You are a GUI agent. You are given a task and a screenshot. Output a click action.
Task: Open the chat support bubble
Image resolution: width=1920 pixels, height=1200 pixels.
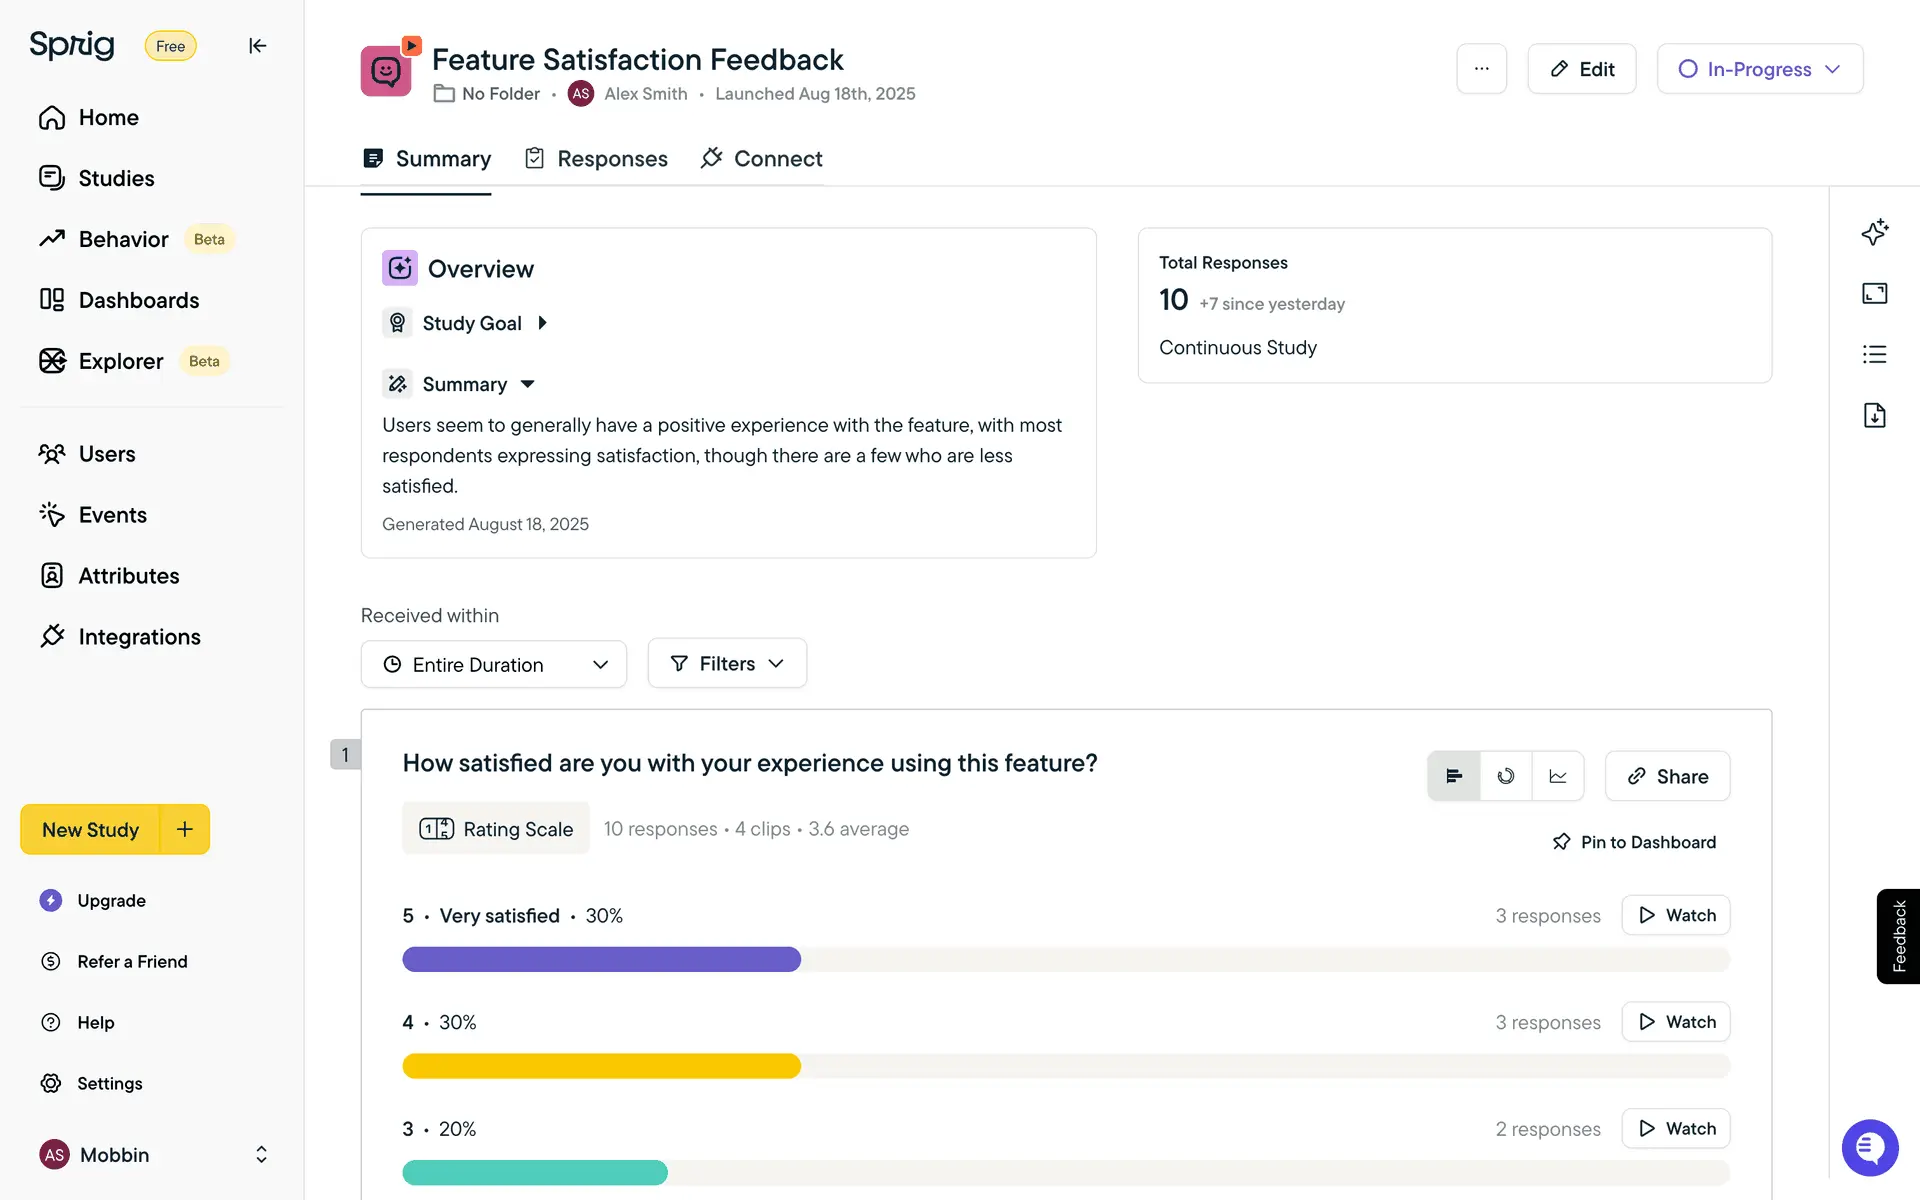pyautogui.click(x=1869, y=1147)
